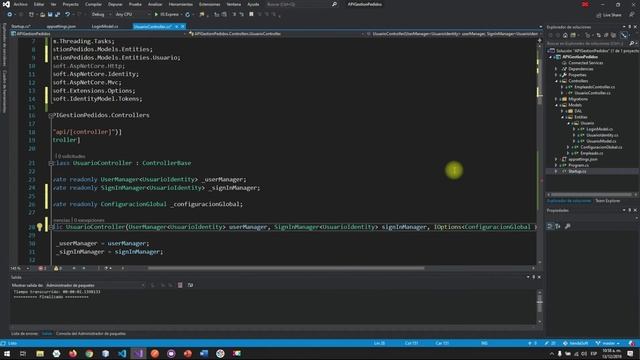
Task: Click the Live Share button
Action: click(x=609, y=15)
